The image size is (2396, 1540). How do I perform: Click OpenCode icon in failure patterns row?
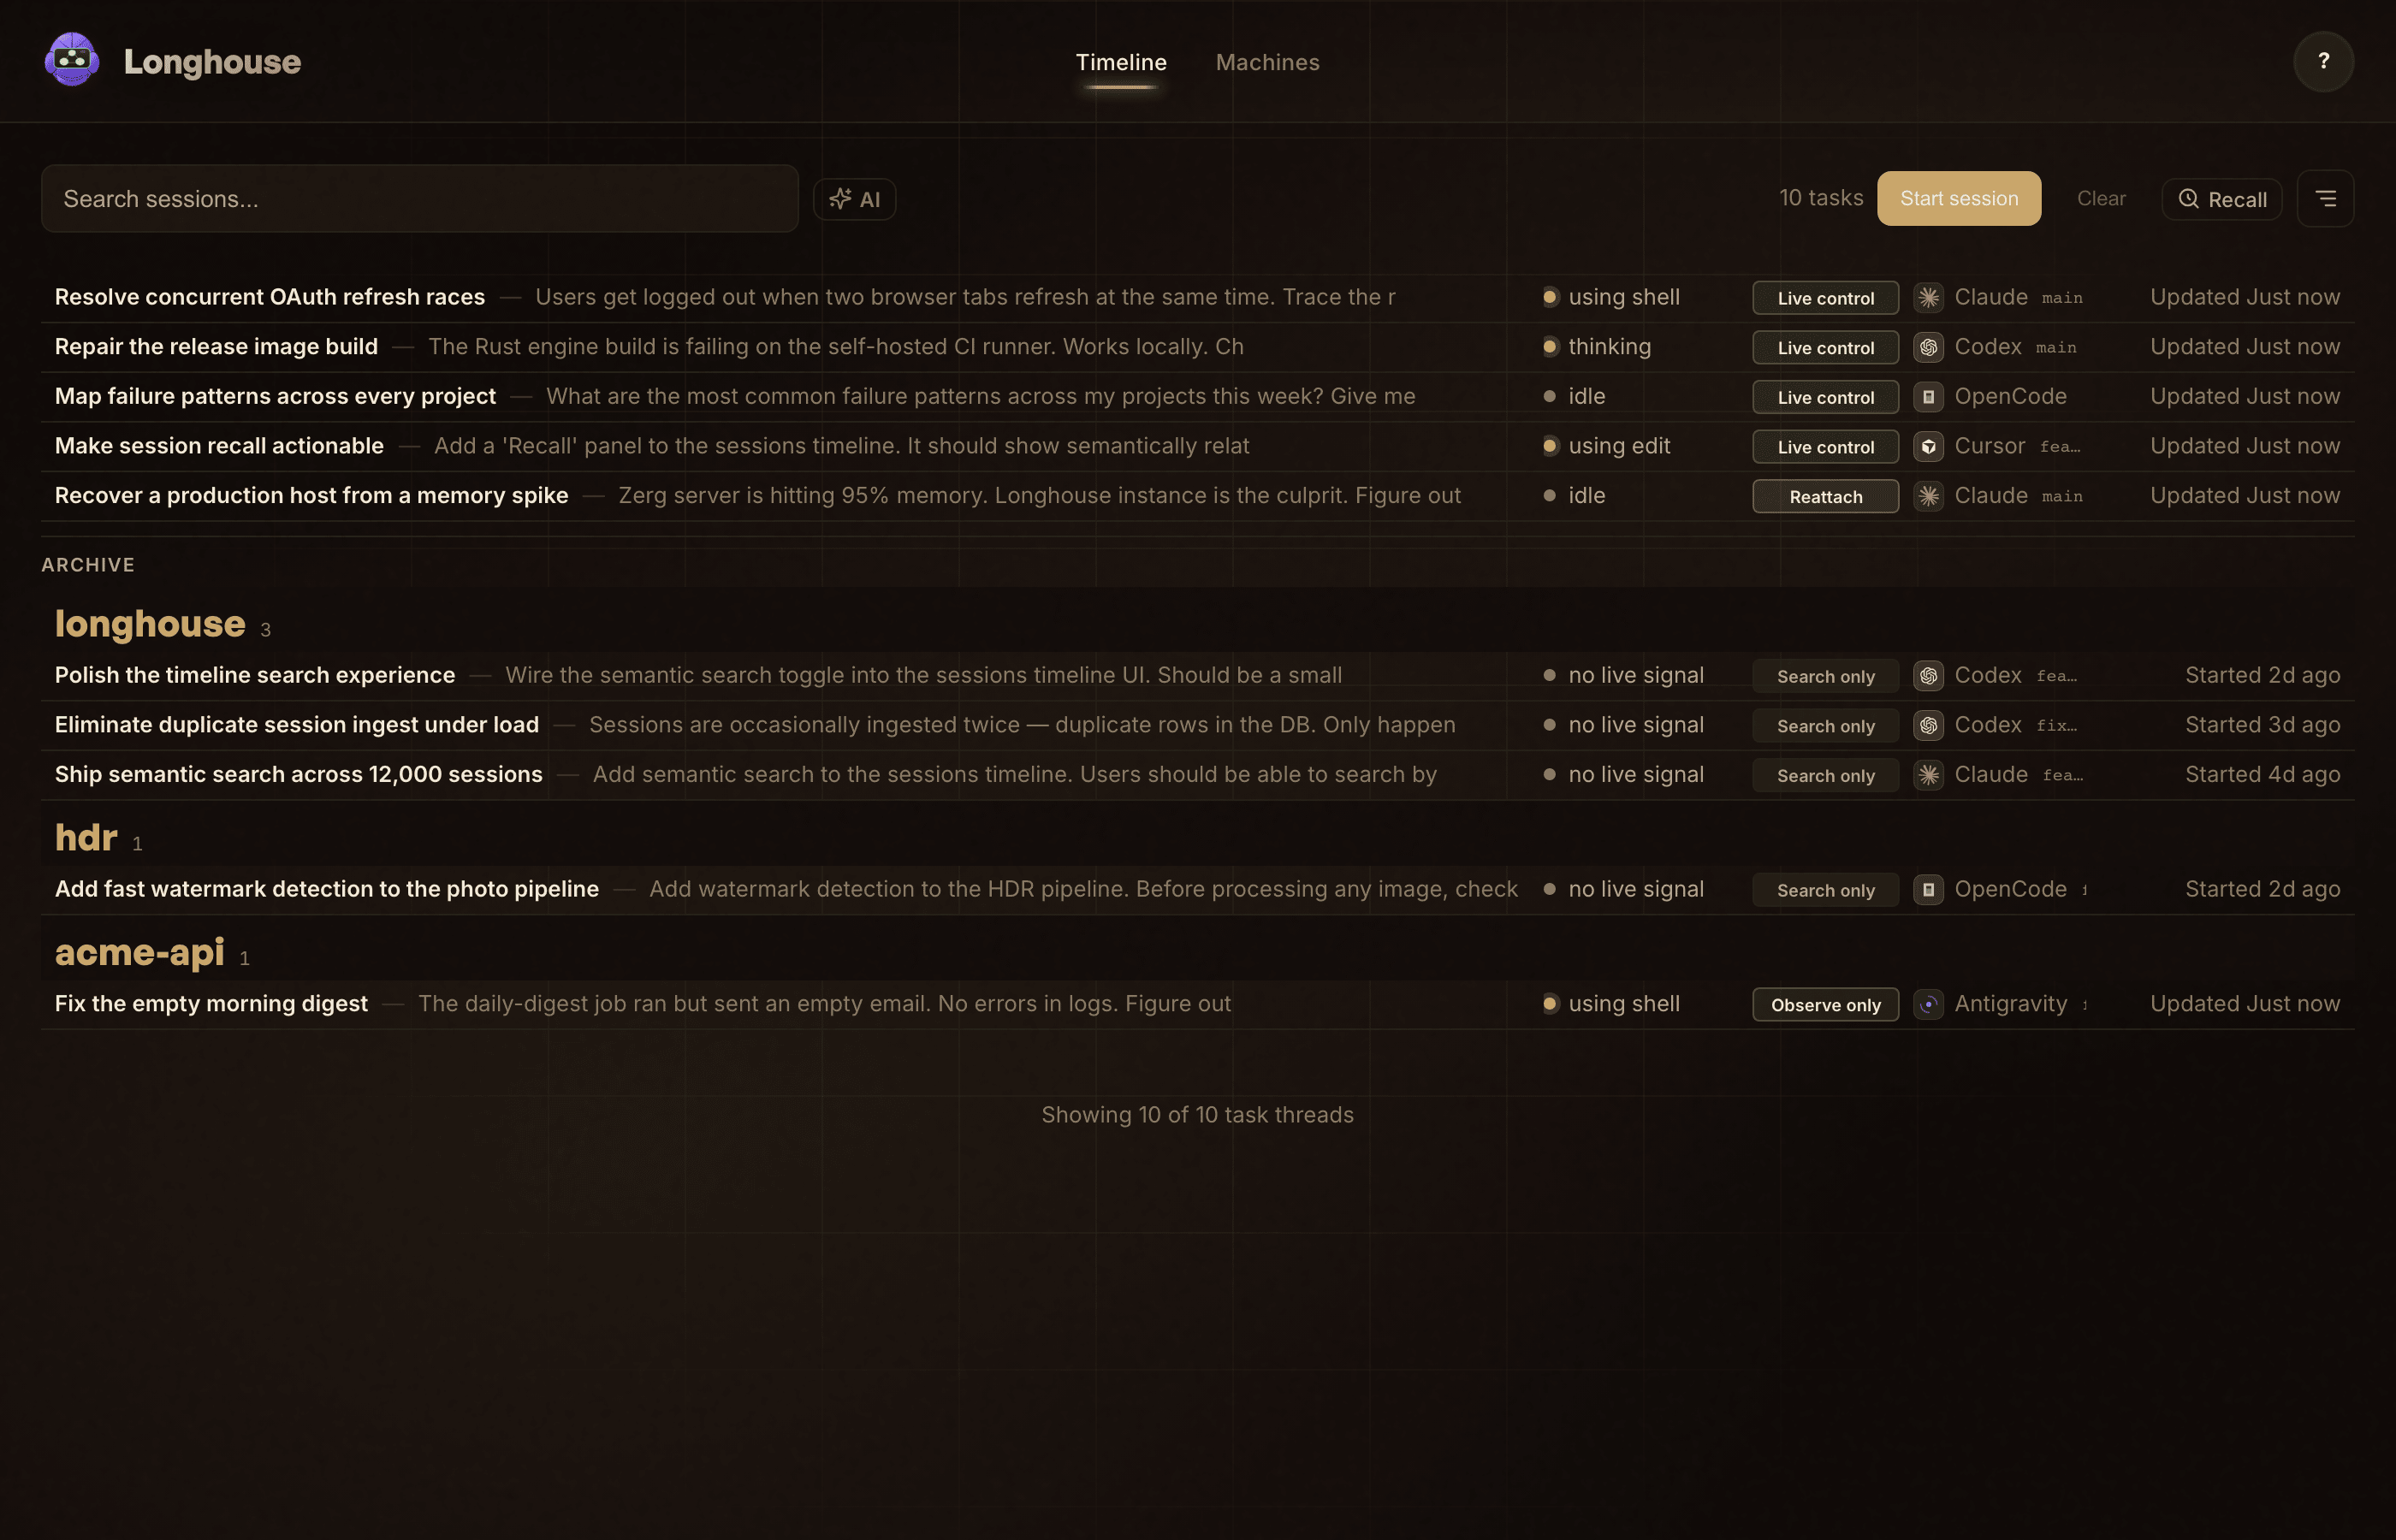tap(1928, 397)
